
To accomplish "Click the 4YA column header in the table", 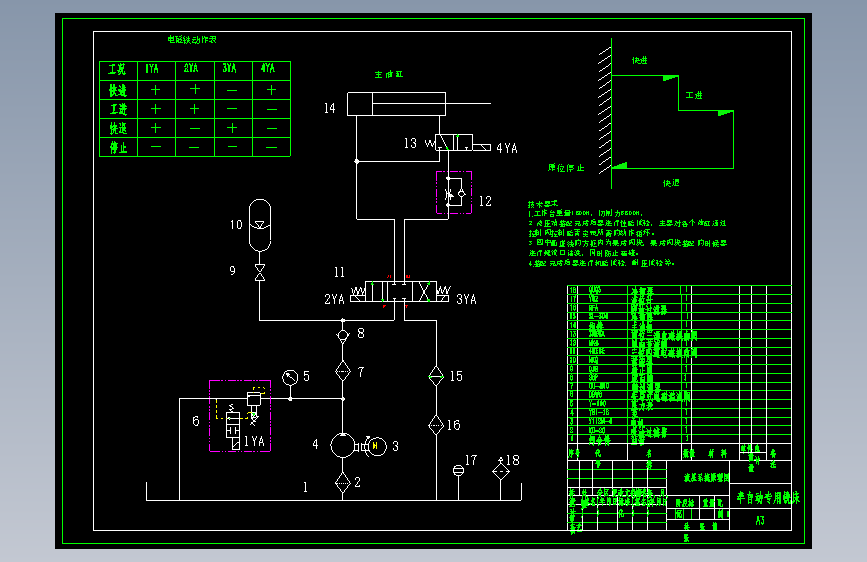I will pos(268,69).
